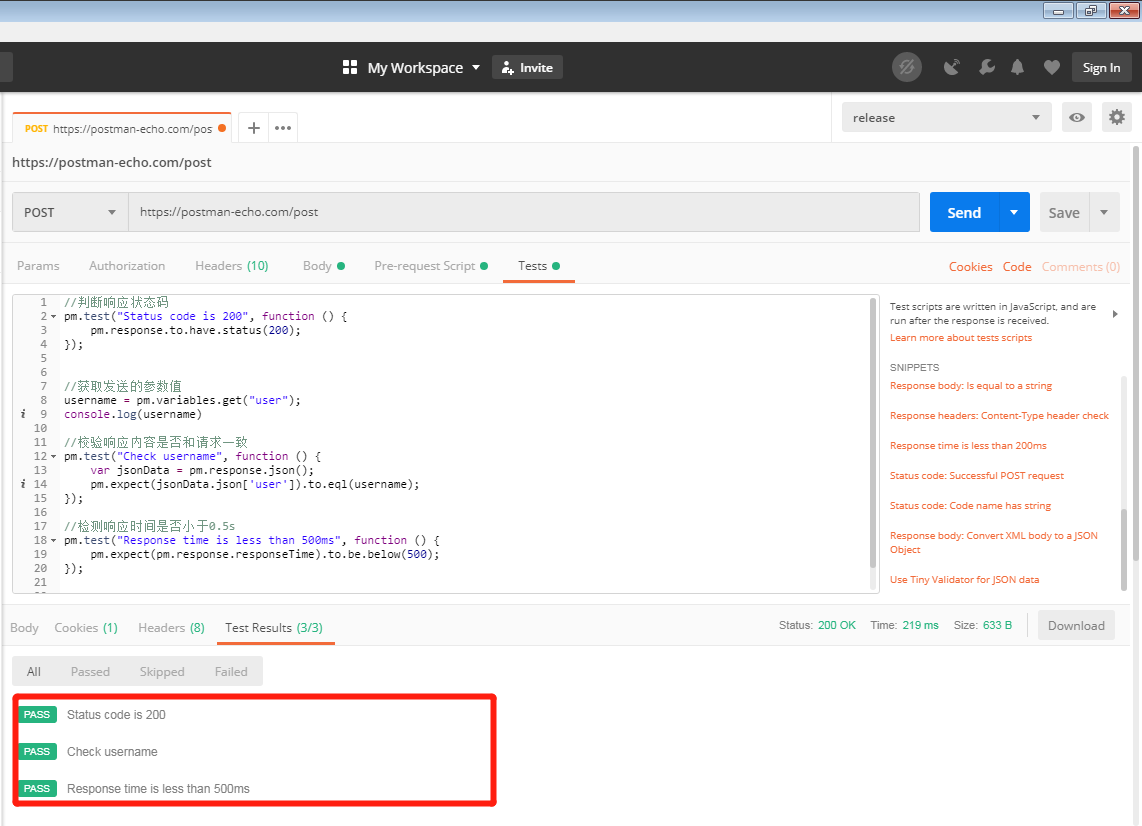Open the release environment dropdown
This screenshot has width=1142, height=826.
pos(946,117)
